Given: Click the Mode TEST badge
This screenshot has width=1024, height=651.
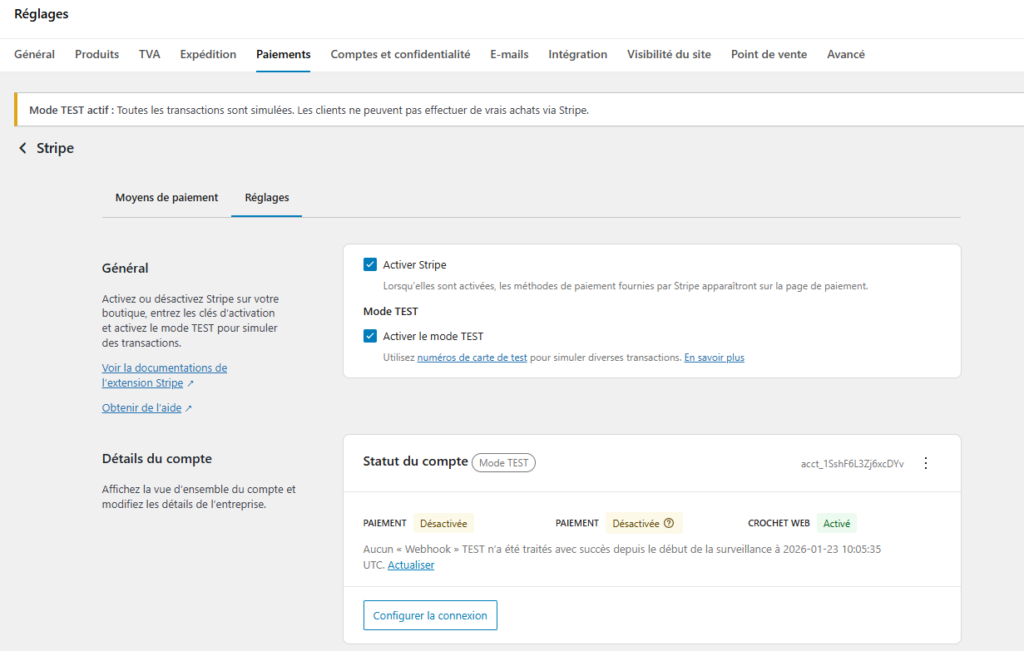Looking at the screenshot, I should (x=504, y=462).
